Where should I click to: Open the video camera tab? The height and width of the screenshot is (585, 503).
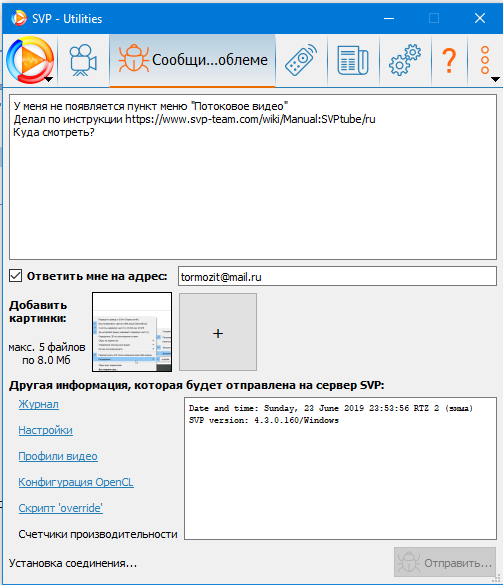coord(83,60)
